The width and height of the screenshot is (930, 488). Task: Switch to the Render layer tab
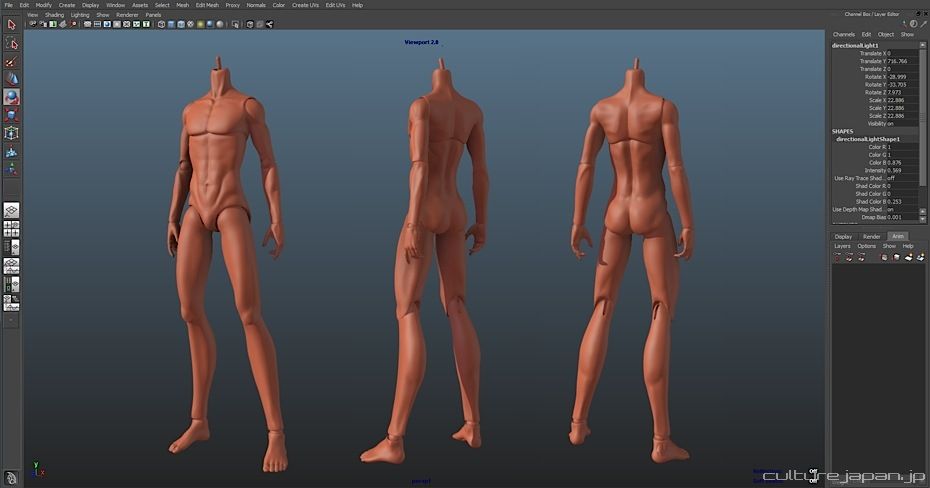click(x=871, y=236)
